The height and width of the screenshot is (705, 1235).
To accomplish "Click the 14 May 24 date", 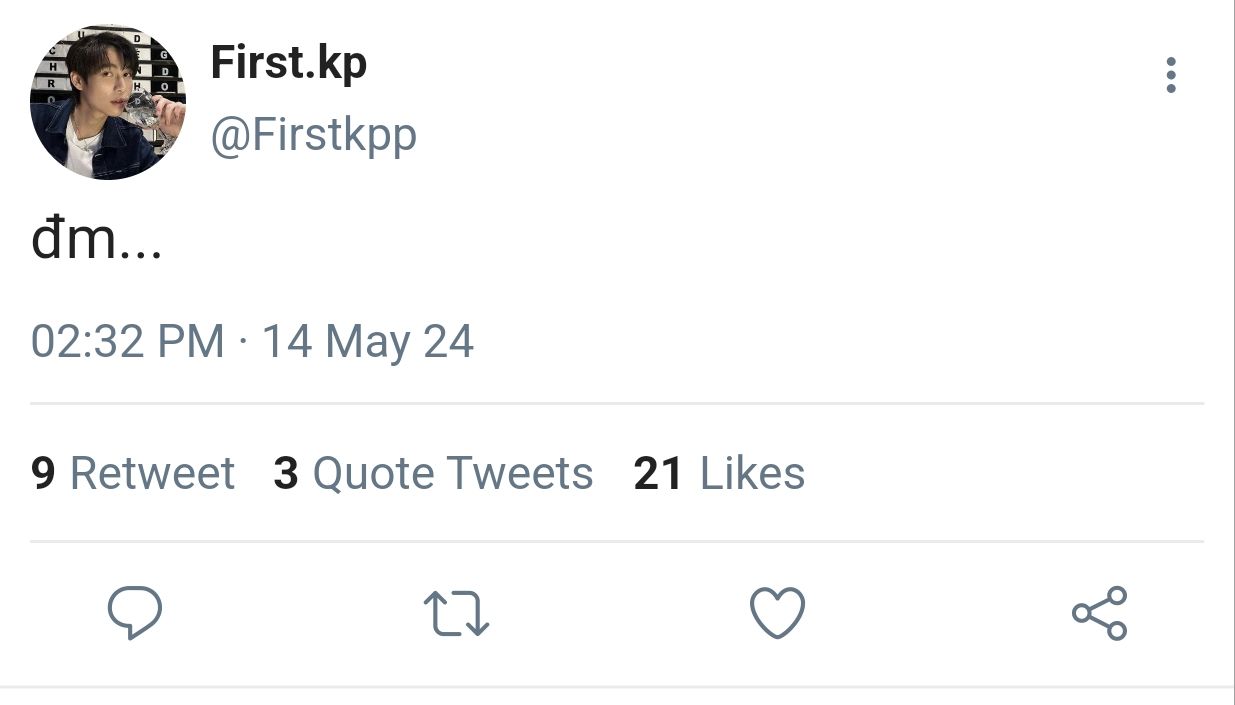I will (367, 342).
